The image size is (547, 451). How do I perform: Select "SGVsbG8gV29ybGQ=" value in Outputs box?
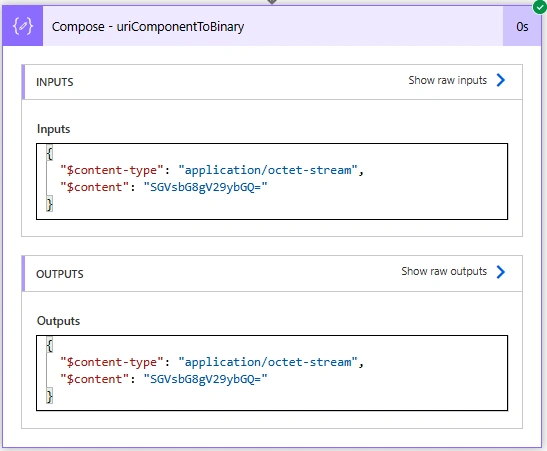[205, 379]
